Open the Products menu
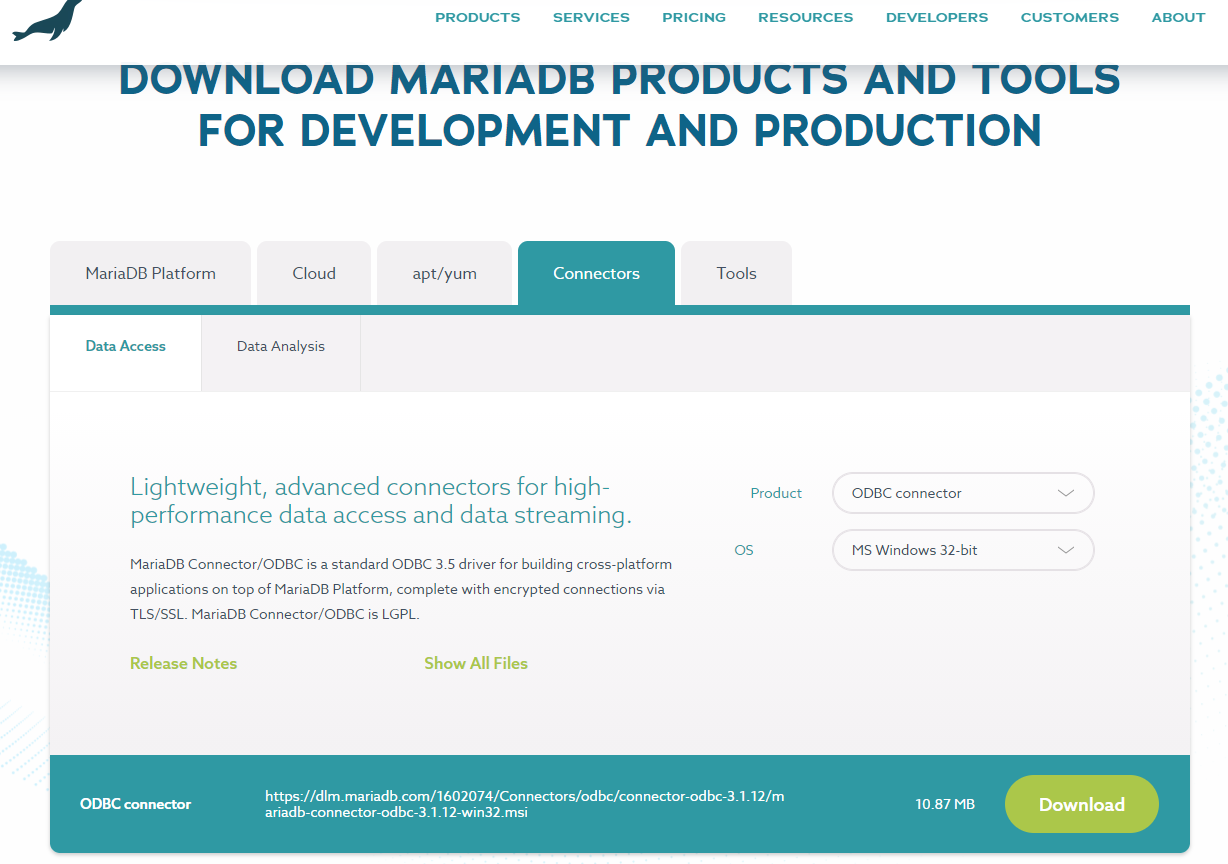This screenshot has width=1228, height=864. point(478,17)
